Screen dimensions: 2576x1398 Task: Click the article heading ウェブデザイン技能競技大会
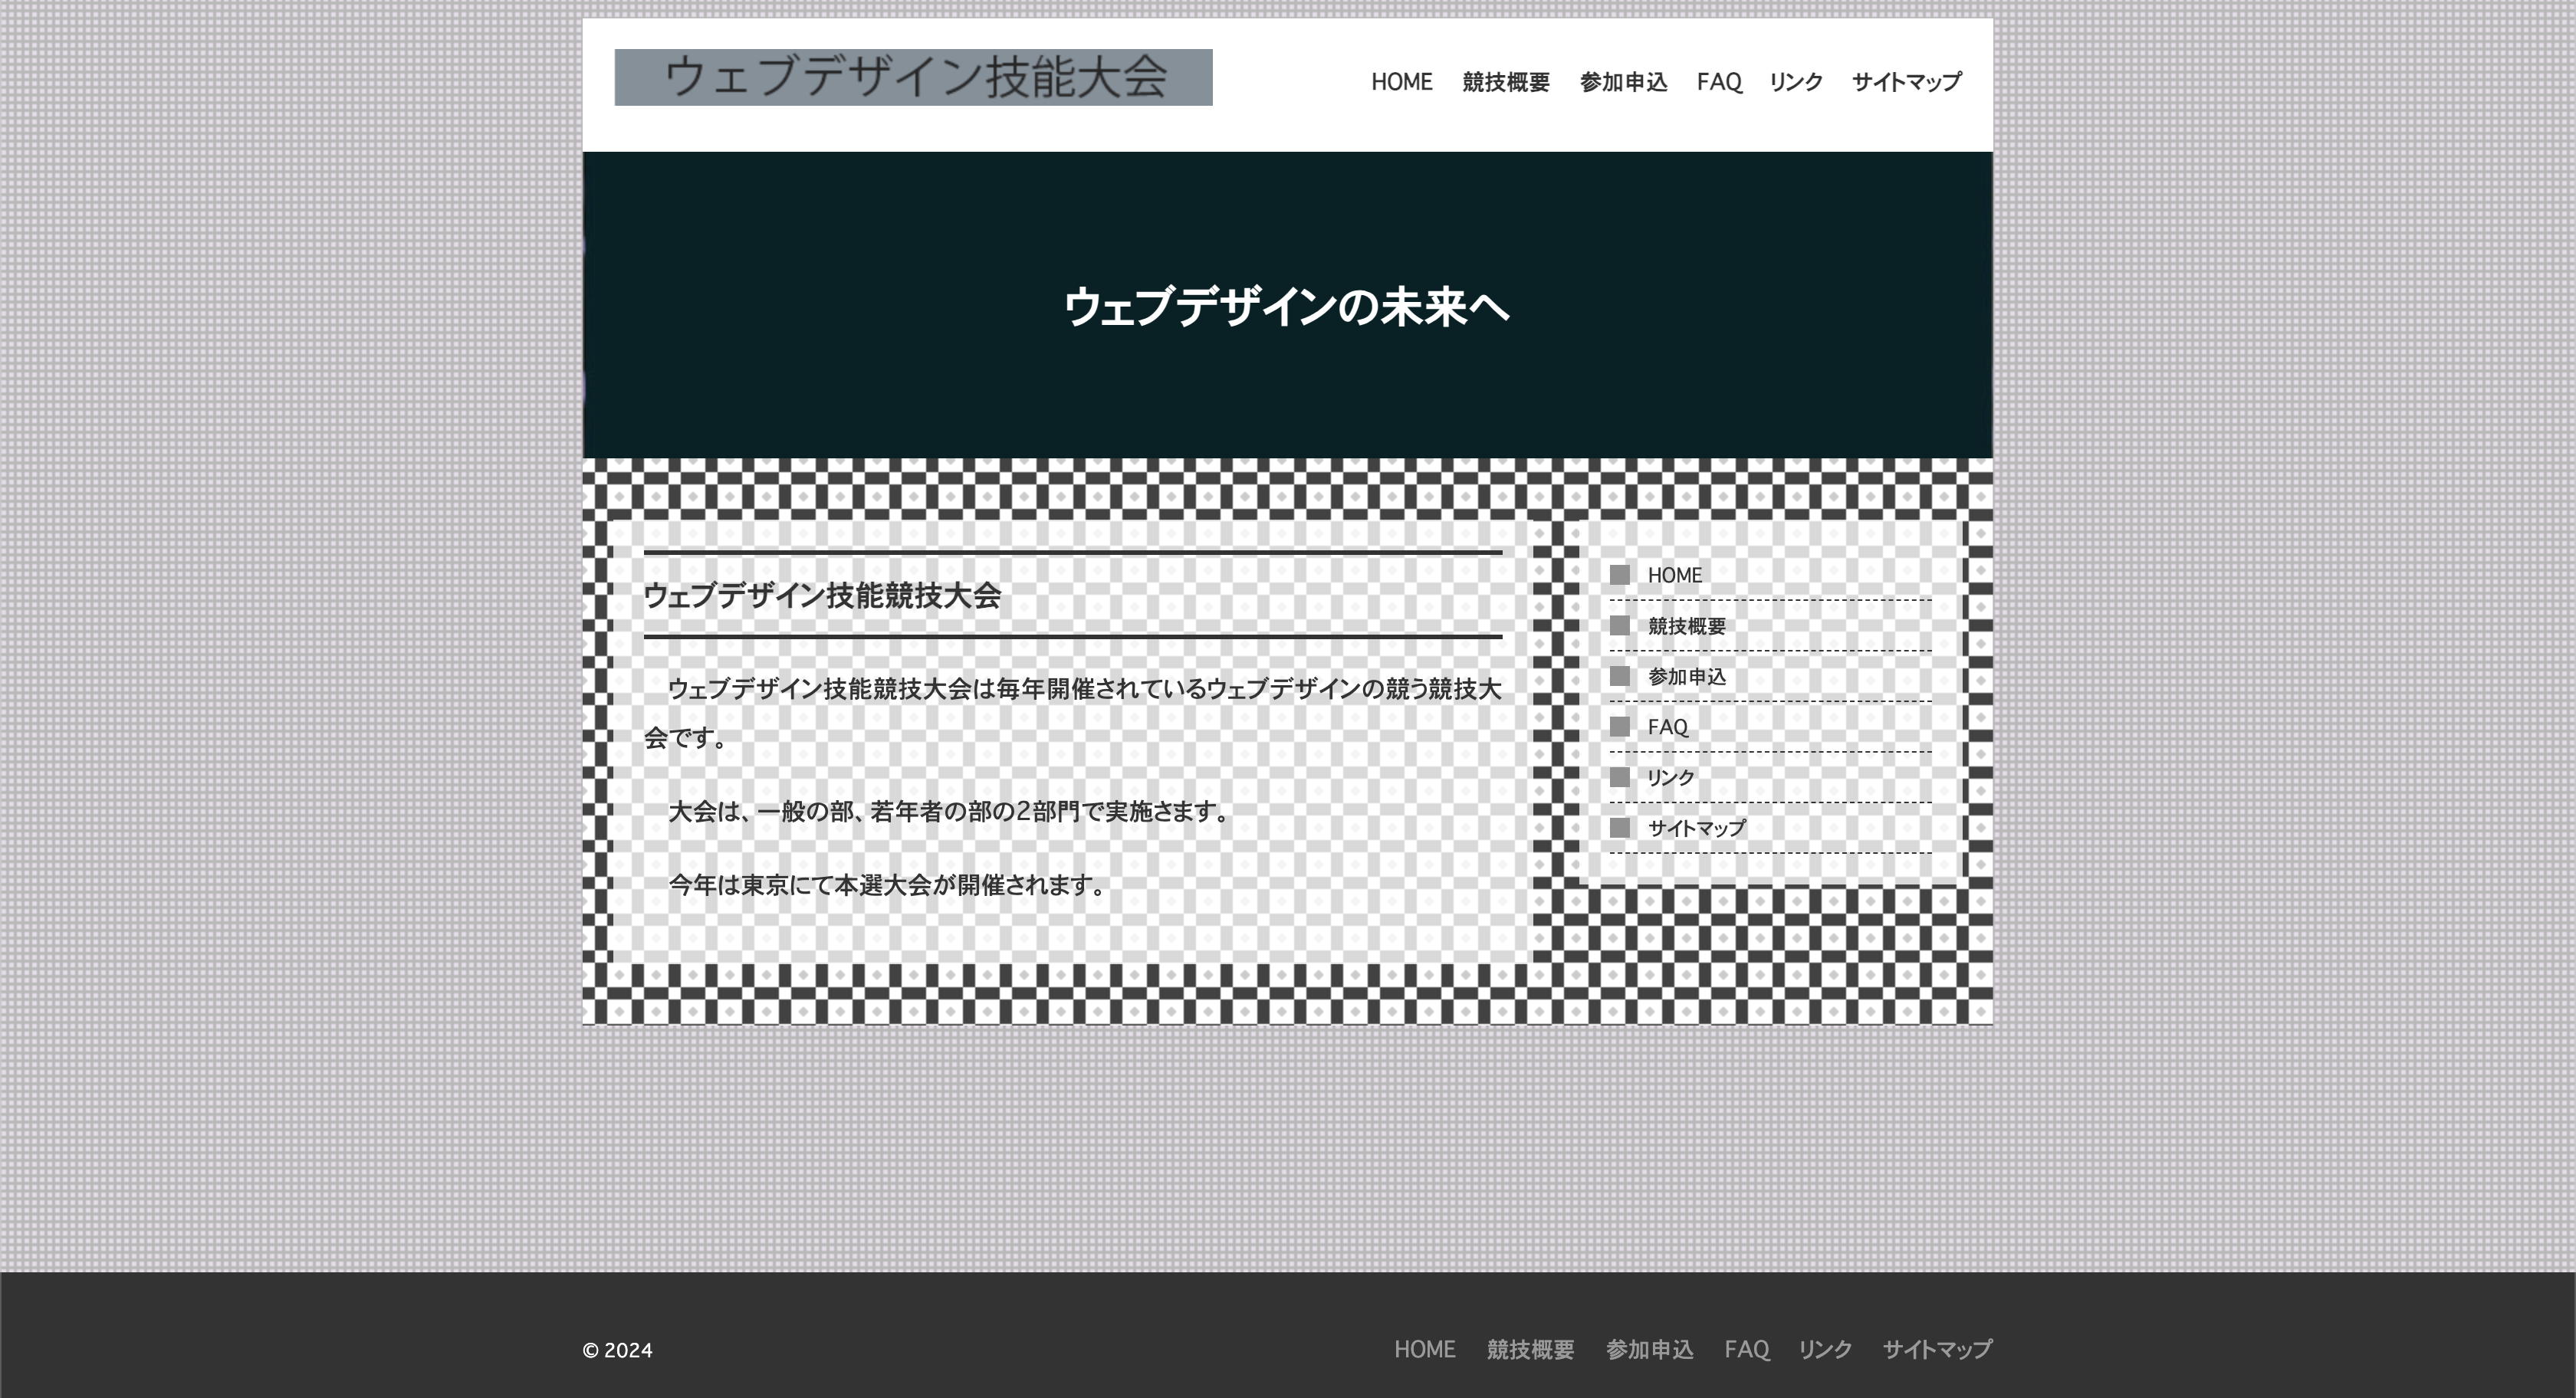click(x=822, y=595)
